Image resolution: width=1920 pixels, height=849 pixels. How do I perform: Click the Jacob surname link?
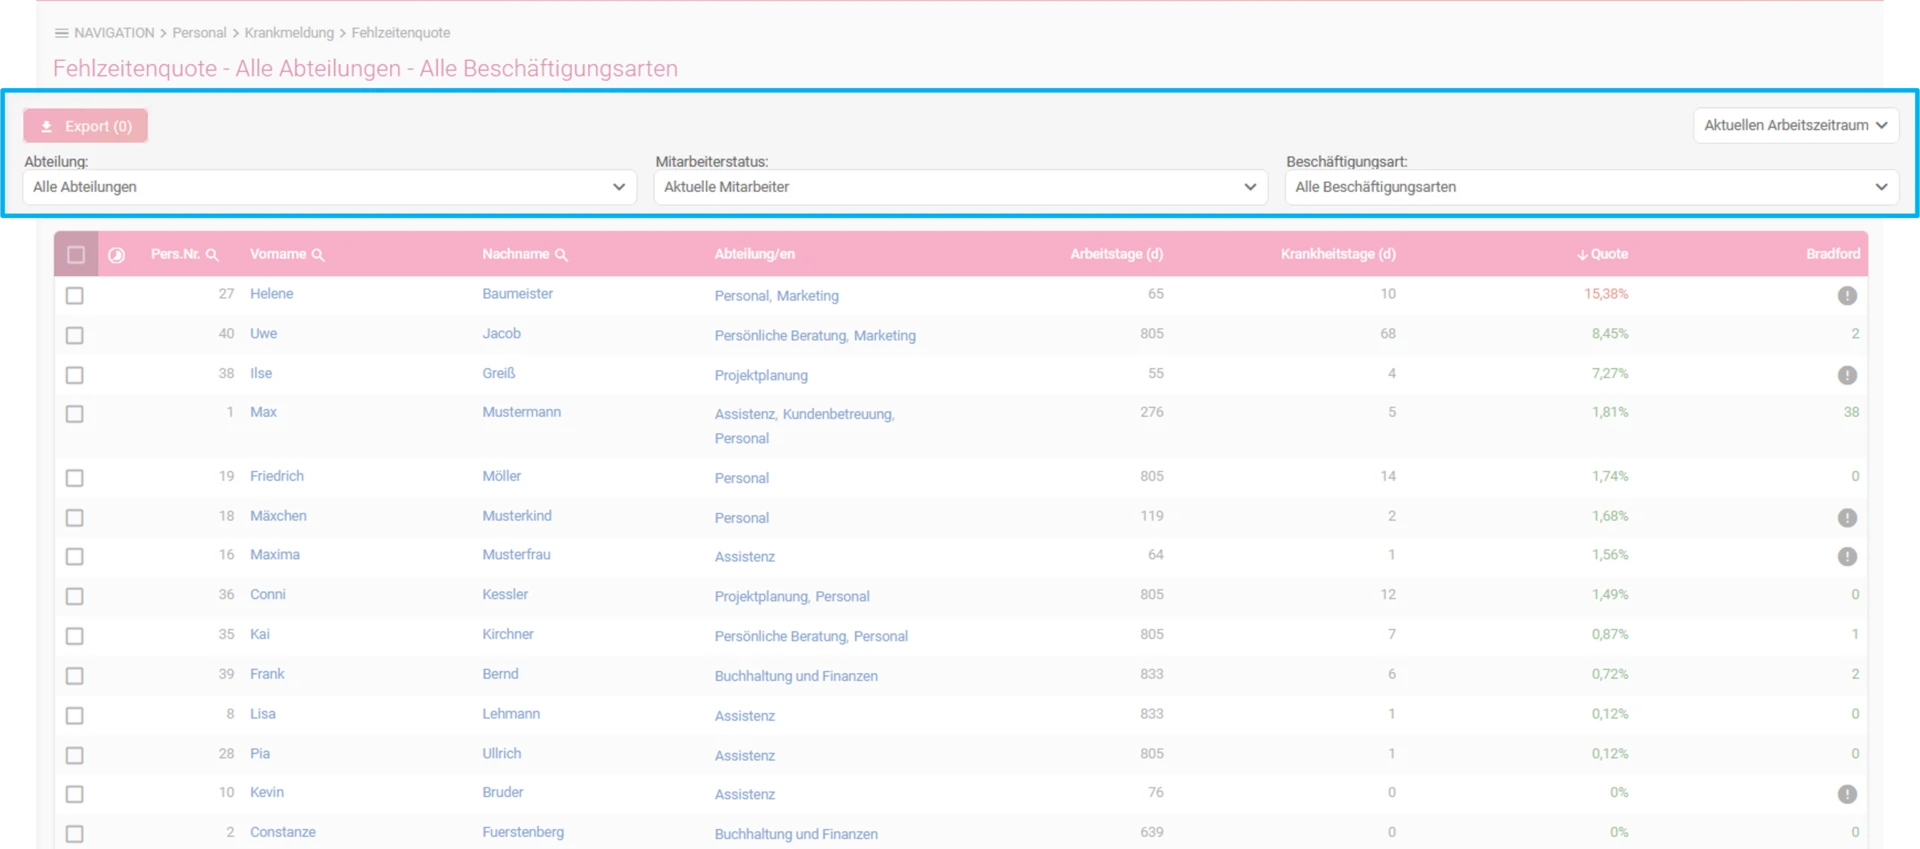(501, 334)
